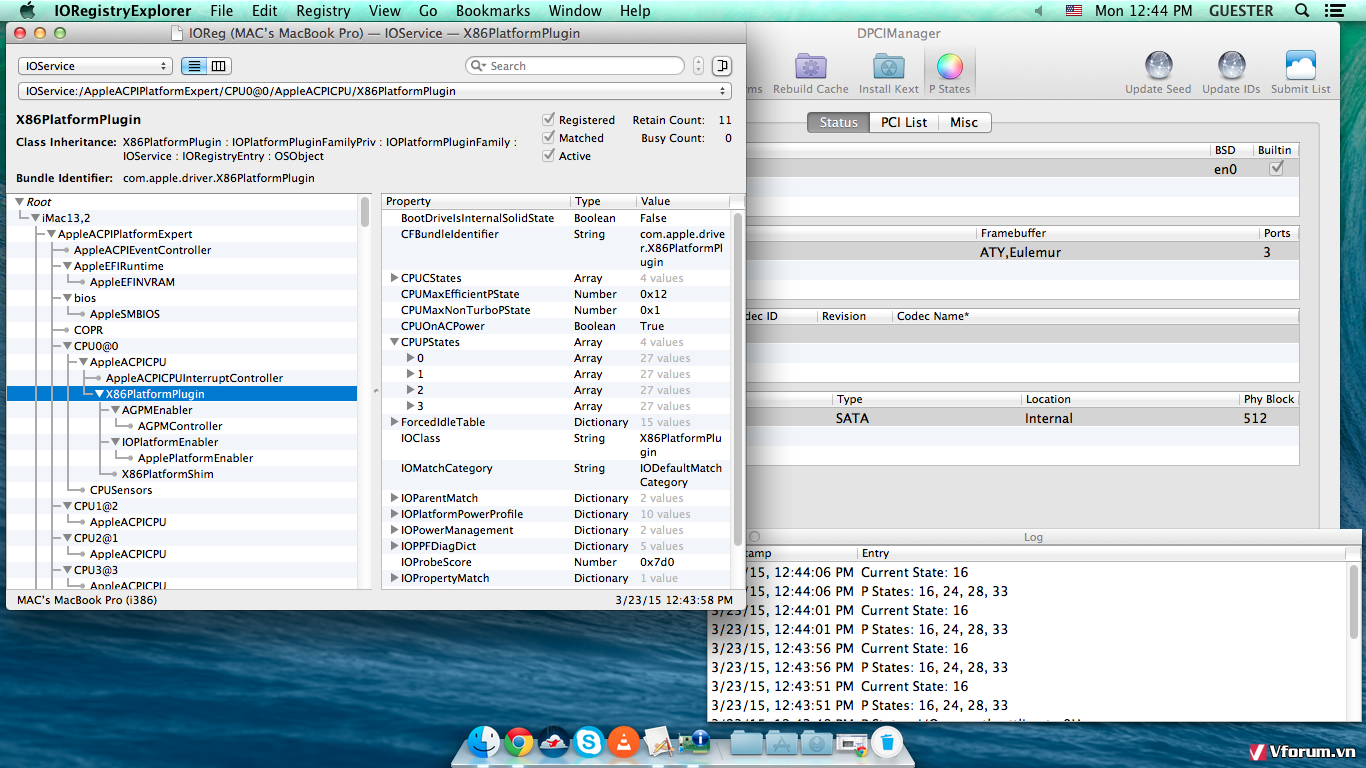
Task: Select P States in DPCIManager toolbar
Action: pyautogui.click(x=949, y=73)
